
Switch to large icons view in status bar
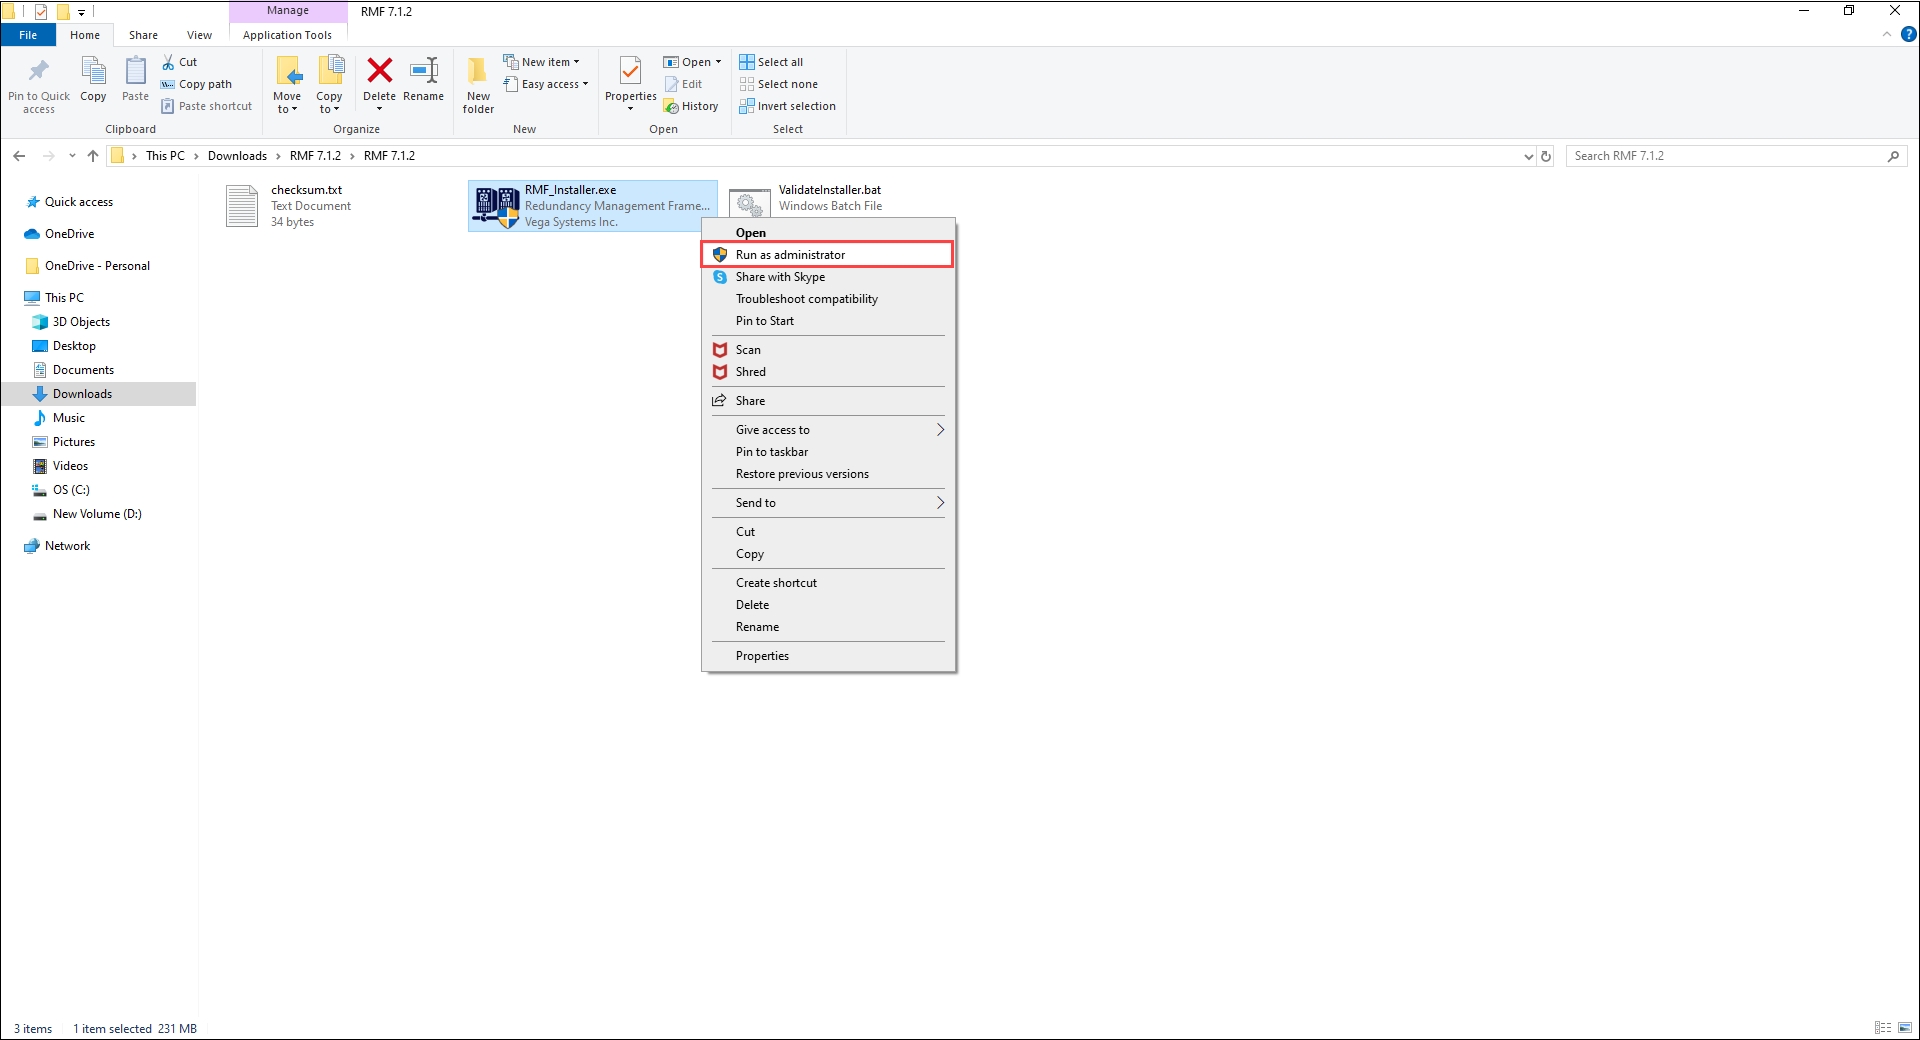1905,1028
